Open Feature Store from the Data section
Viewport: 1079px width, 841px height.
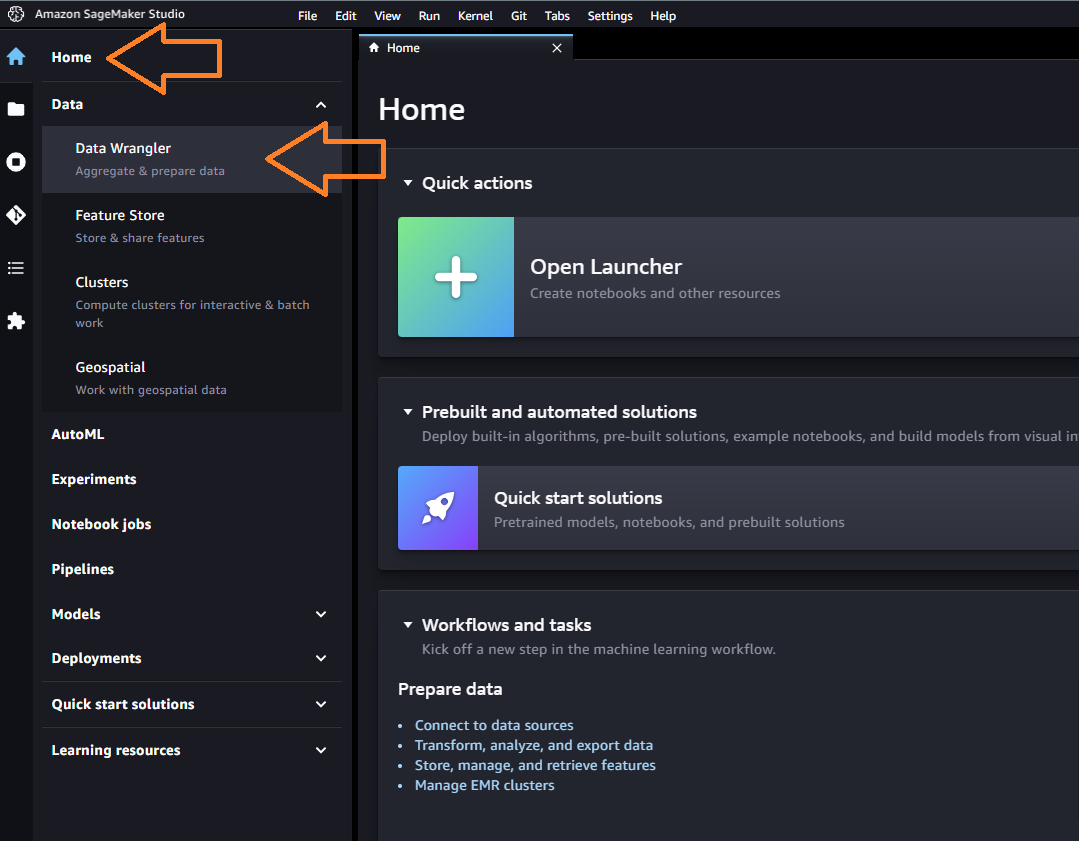click(192, 226)
